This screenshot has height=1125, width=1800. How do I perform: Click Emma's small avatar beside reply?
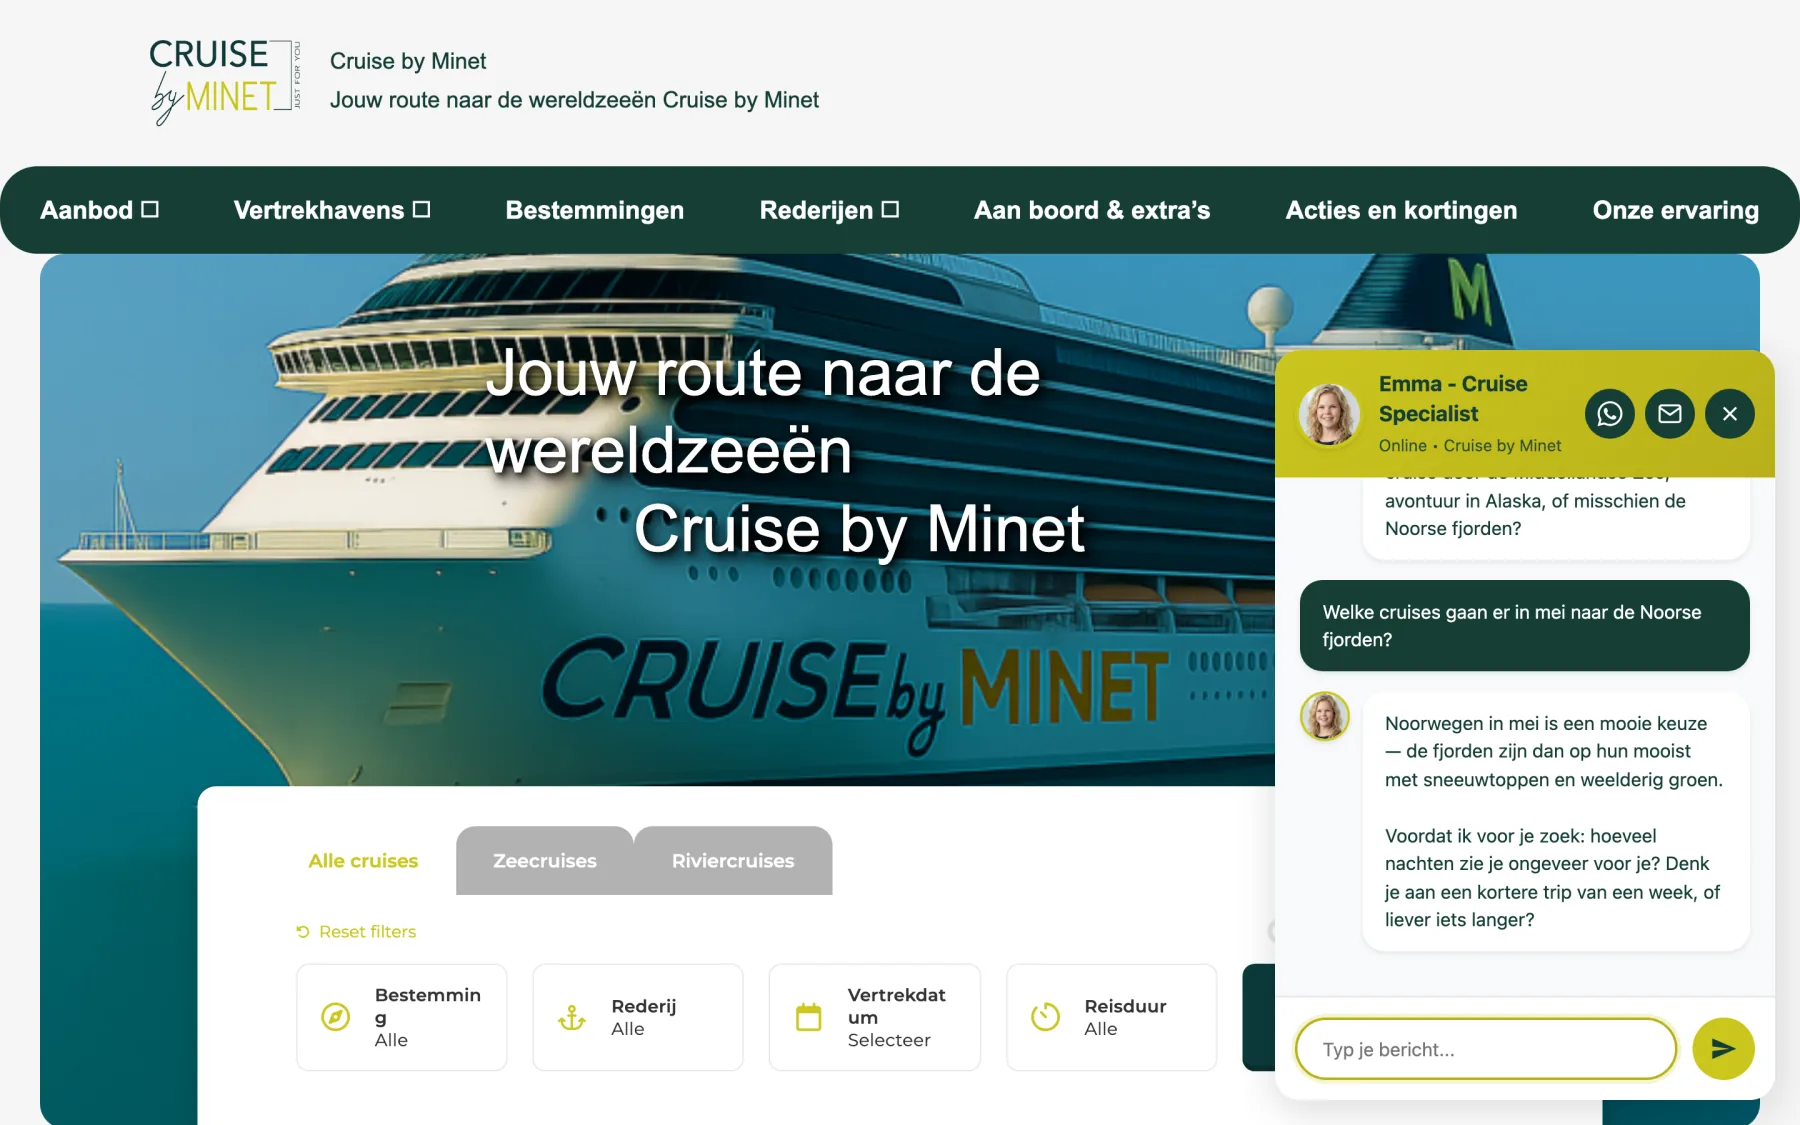coord(1324,716)
